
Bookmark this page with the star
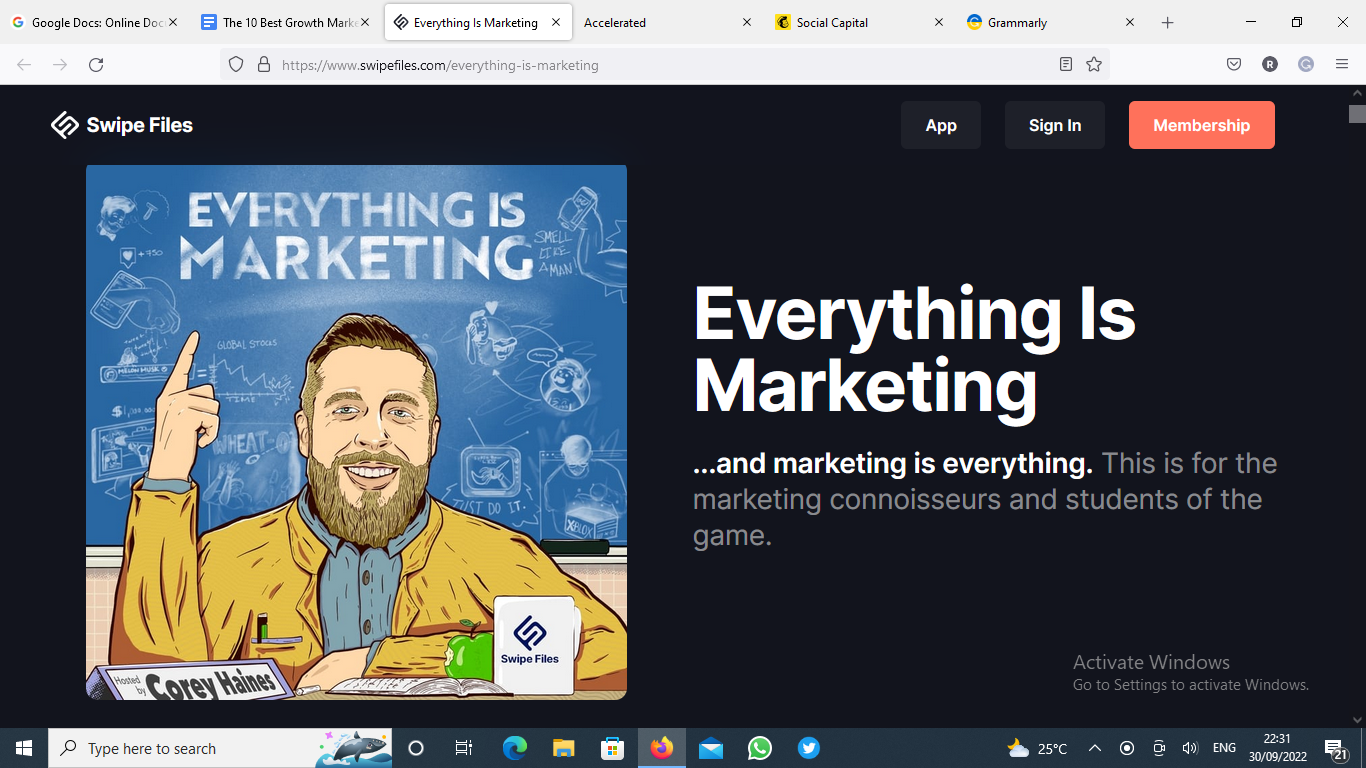[x=1094, y=64]
